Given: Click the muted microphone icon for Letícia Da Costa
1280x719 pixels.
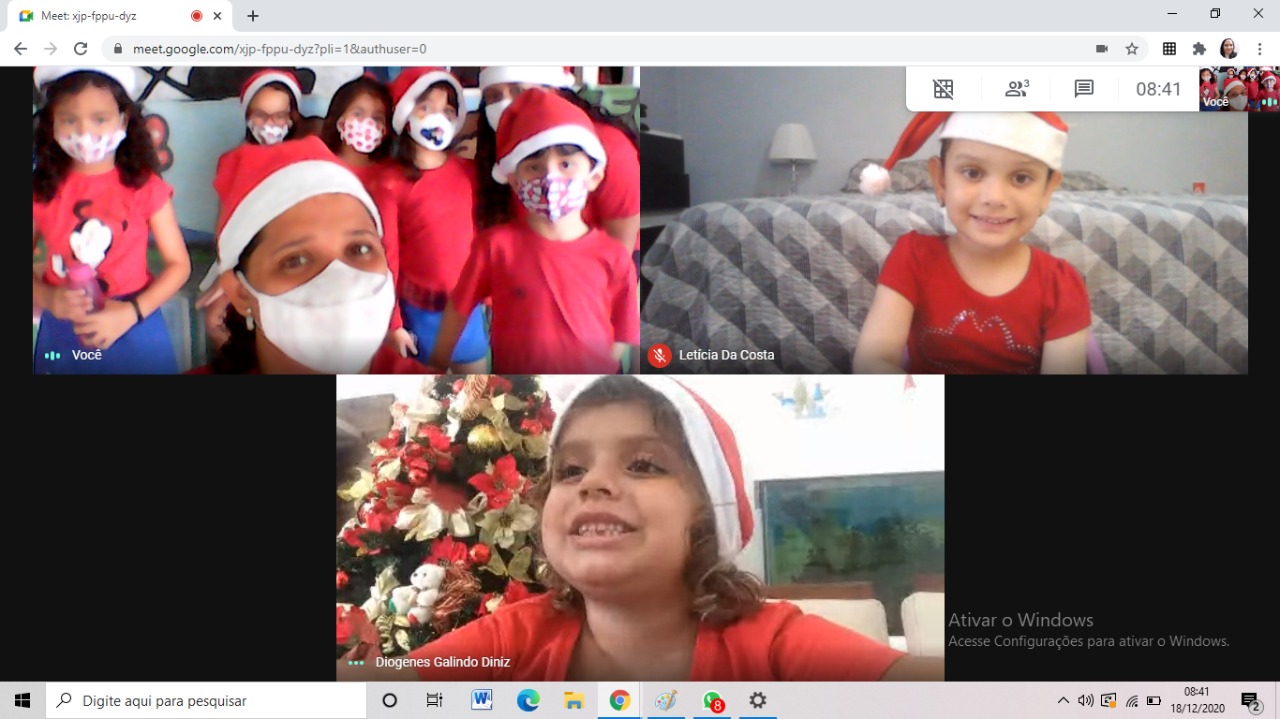Looking at the screenshot, I should pos(659,355).
